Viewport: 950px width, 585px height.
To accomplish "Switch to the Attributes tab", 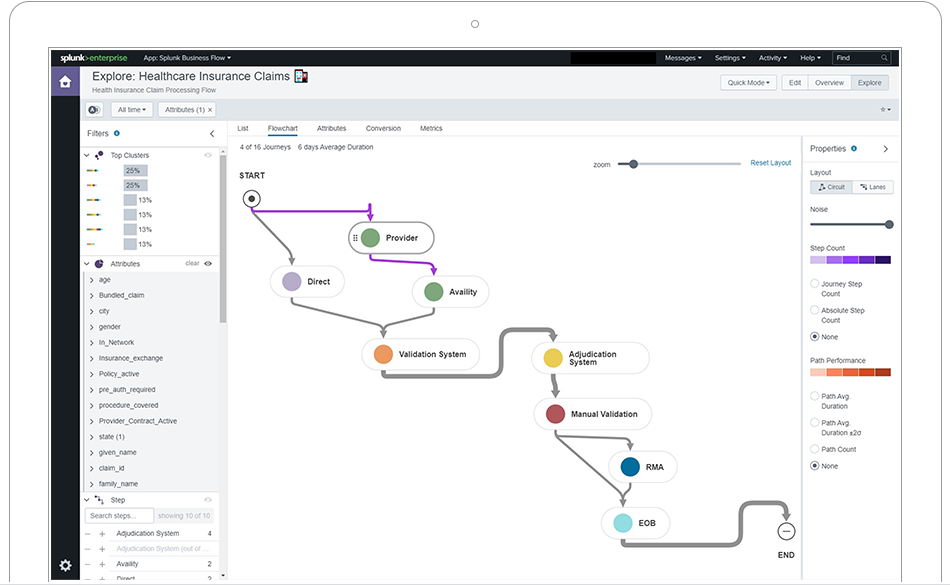I will tap(331, 128).
